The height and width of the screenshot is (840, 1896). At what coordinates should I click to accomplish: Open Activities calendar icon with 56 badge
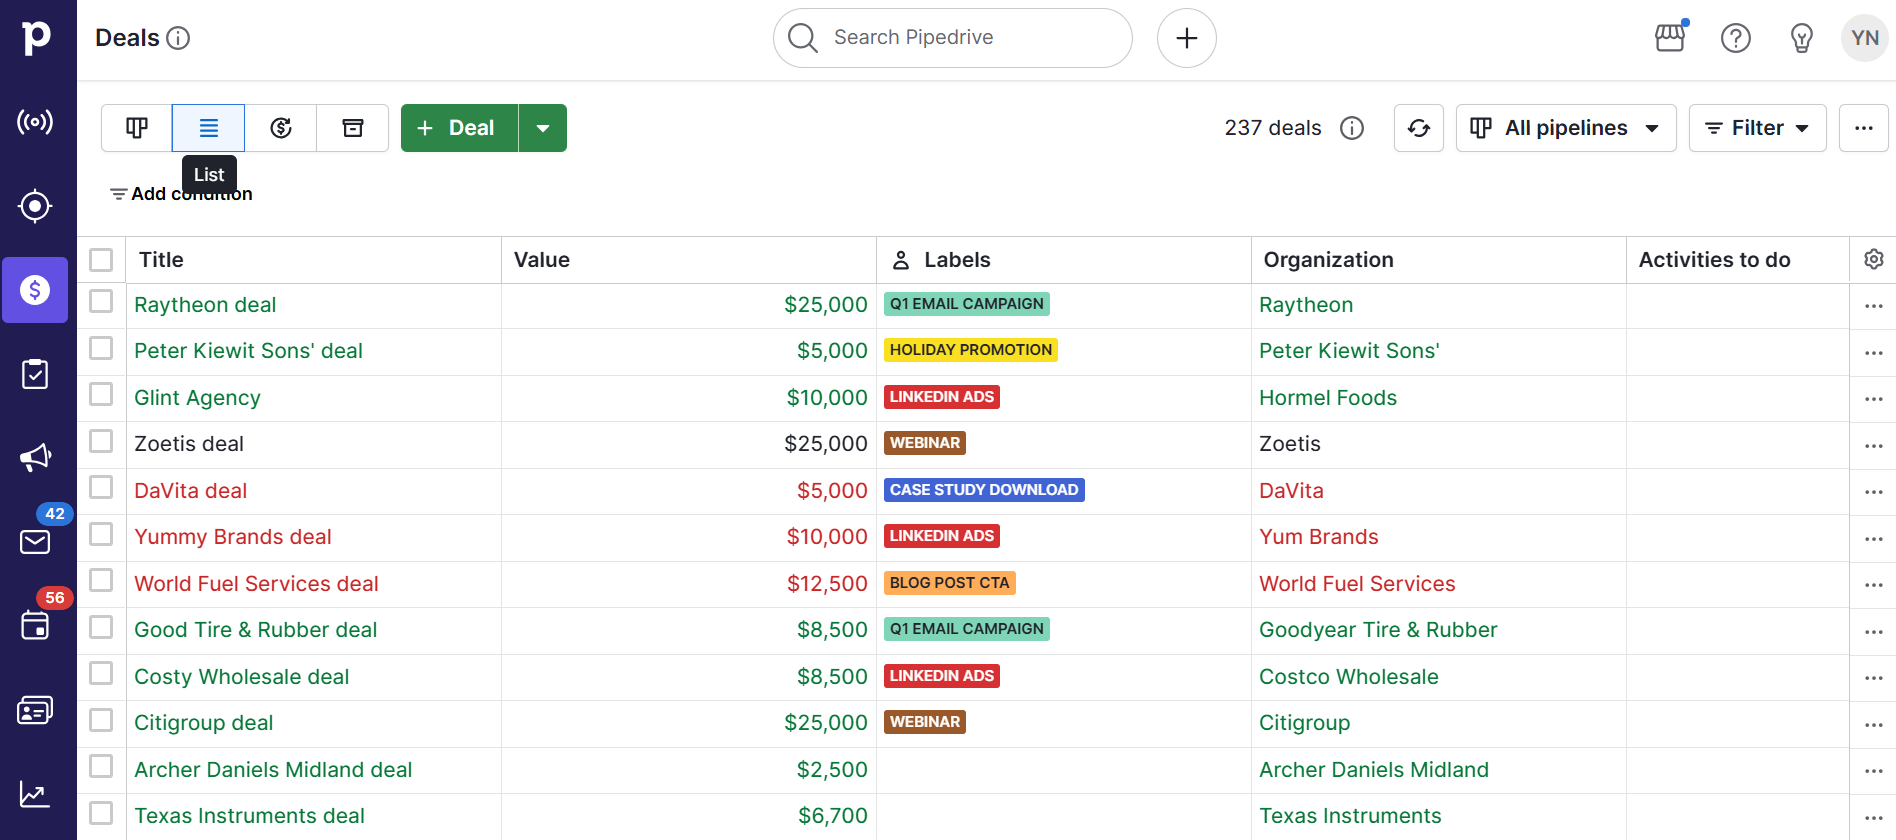35,626
